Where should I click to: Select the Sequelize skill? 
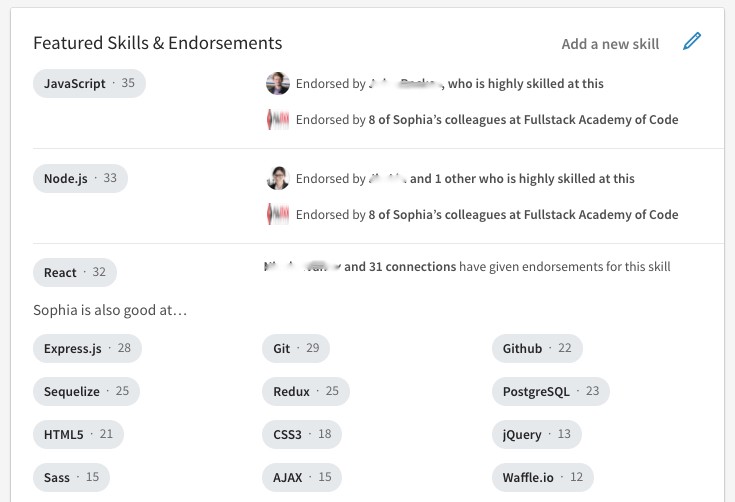coord(86,392)
